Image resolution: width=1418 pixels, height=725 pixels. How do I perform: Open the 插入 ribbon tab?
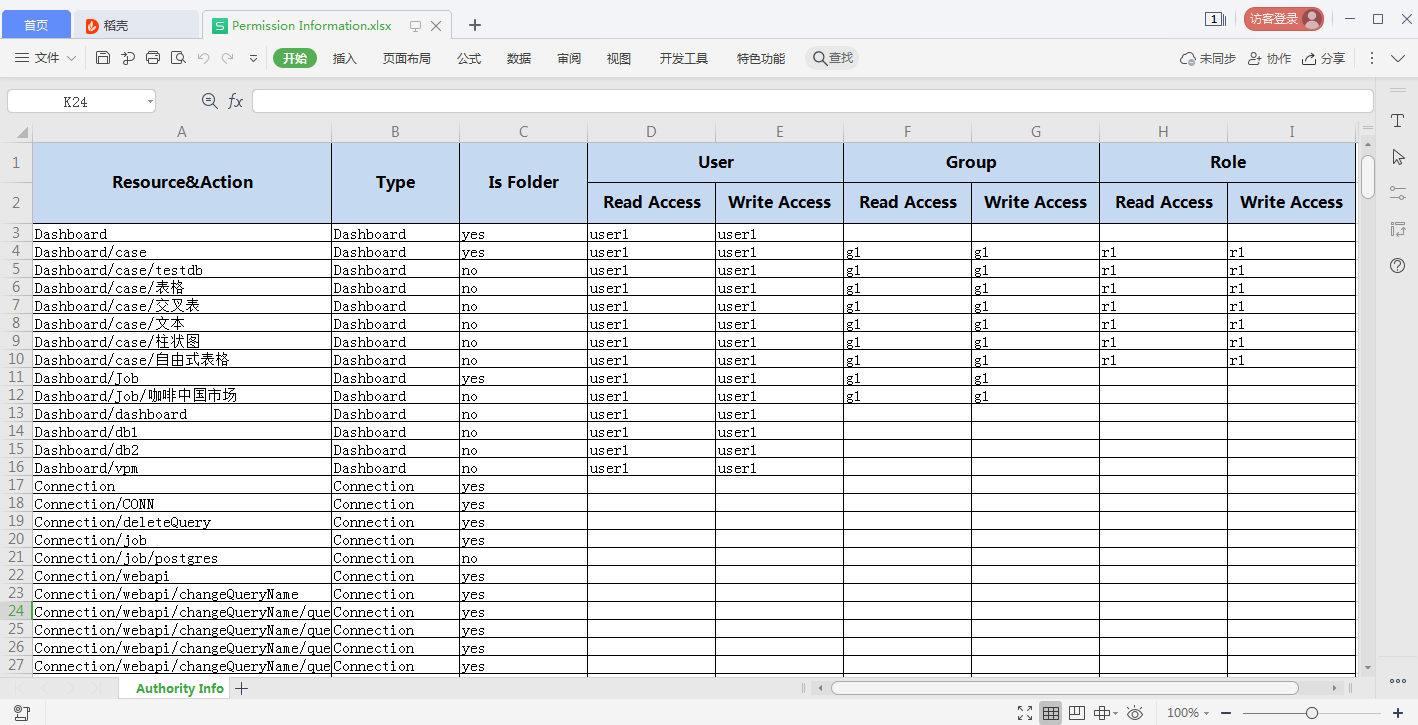(344, 58)
